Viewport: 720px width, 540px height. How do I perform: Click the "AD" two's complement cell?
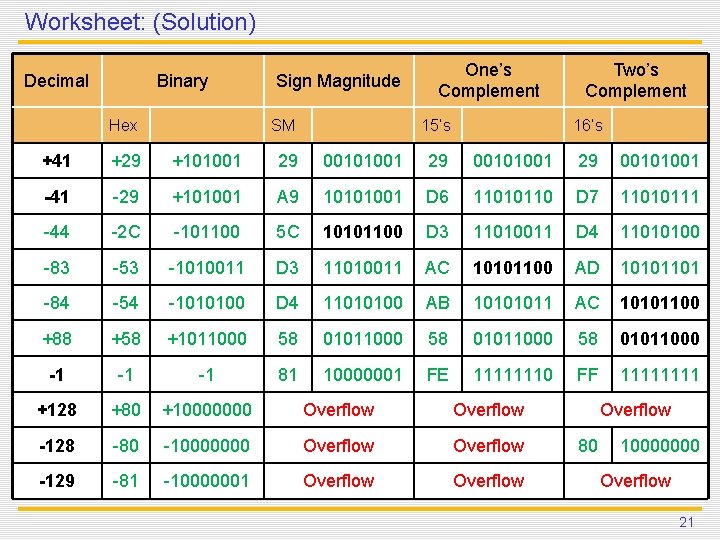click(x=588, y=267)
